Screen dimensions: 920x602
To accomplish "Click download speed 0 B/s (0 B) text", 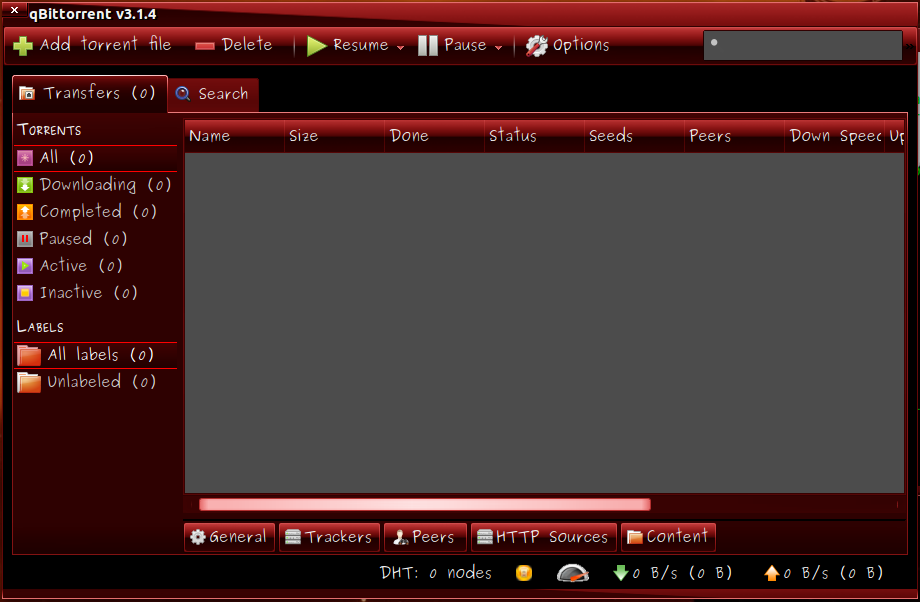I will point(683,573).
